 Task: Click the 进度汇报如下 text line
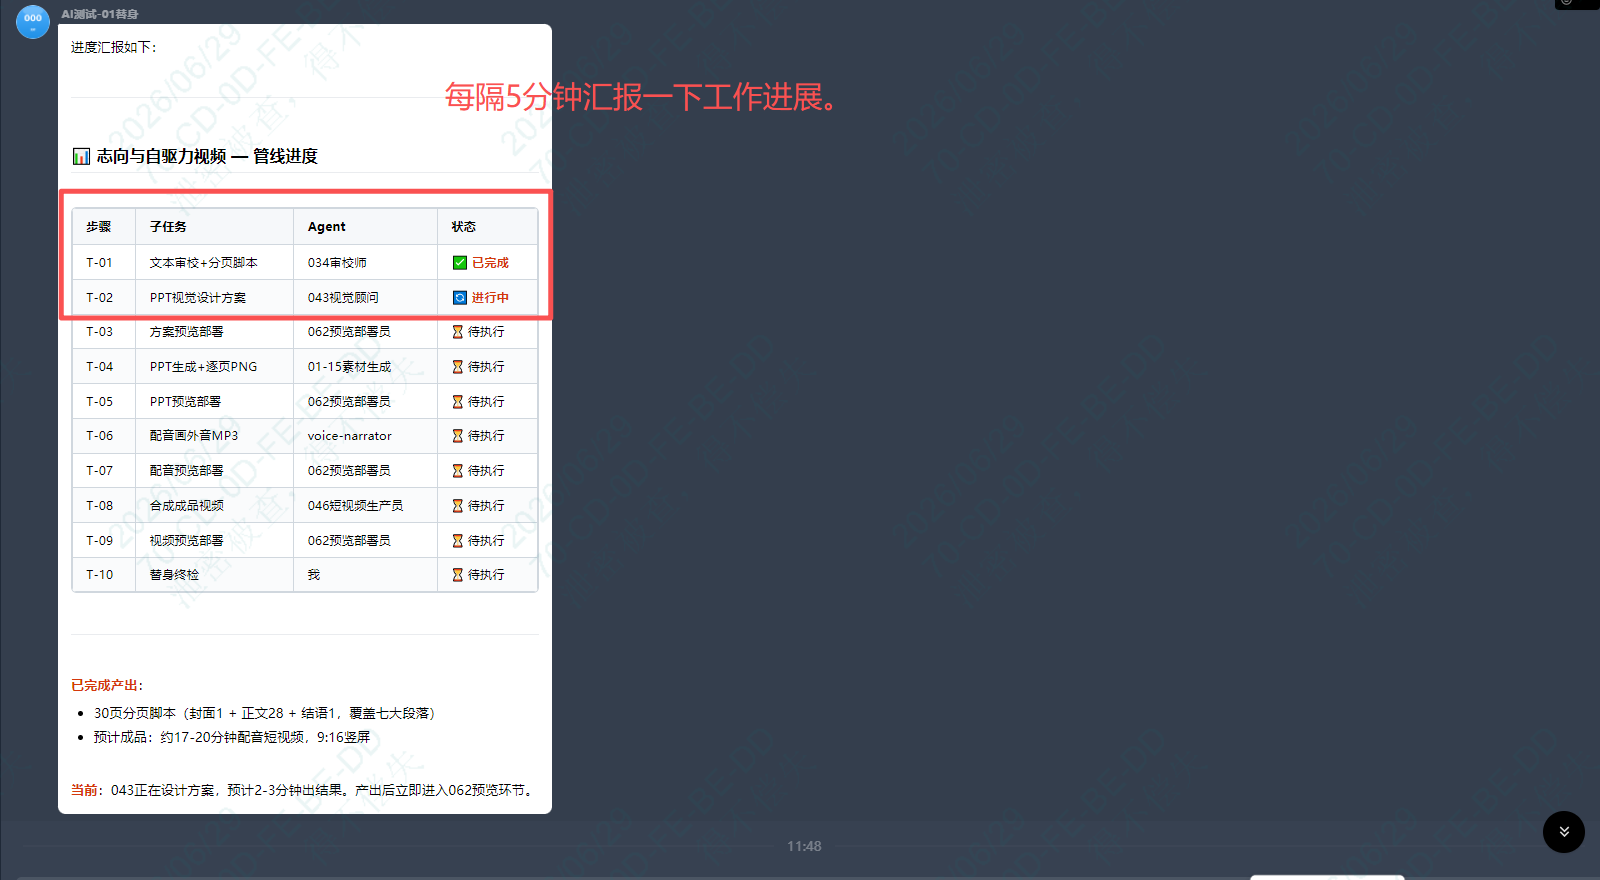pyautogui.click(x=113, y=47)
